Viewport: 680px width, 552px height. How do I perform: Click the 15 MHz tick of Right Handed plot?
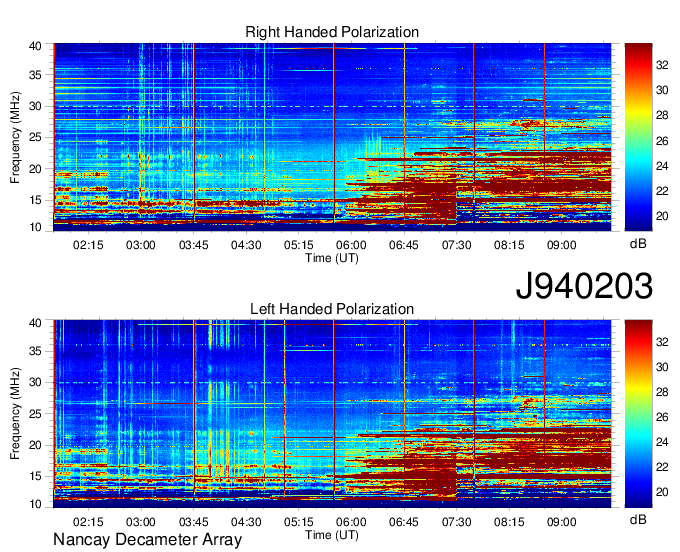click(35, 200)
